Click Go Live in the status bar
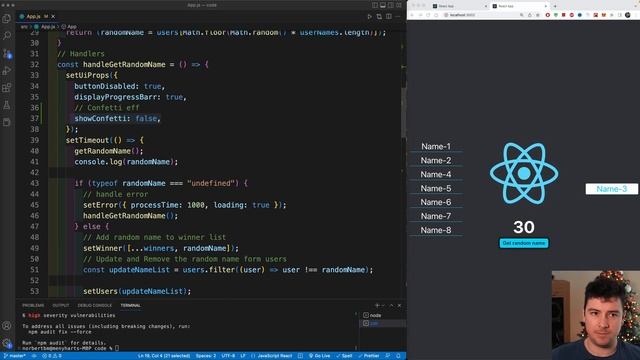 pos(320,356)
